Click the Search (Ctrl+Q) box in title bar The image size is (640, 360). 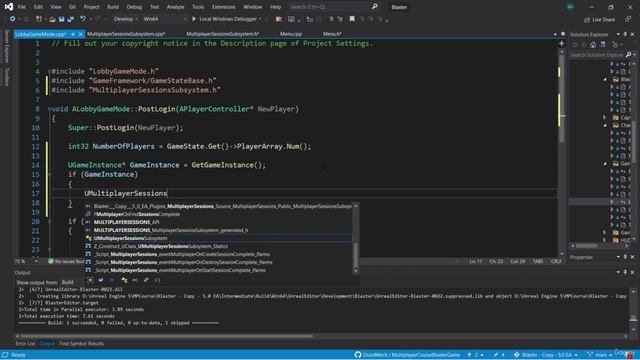coord(329,7)
